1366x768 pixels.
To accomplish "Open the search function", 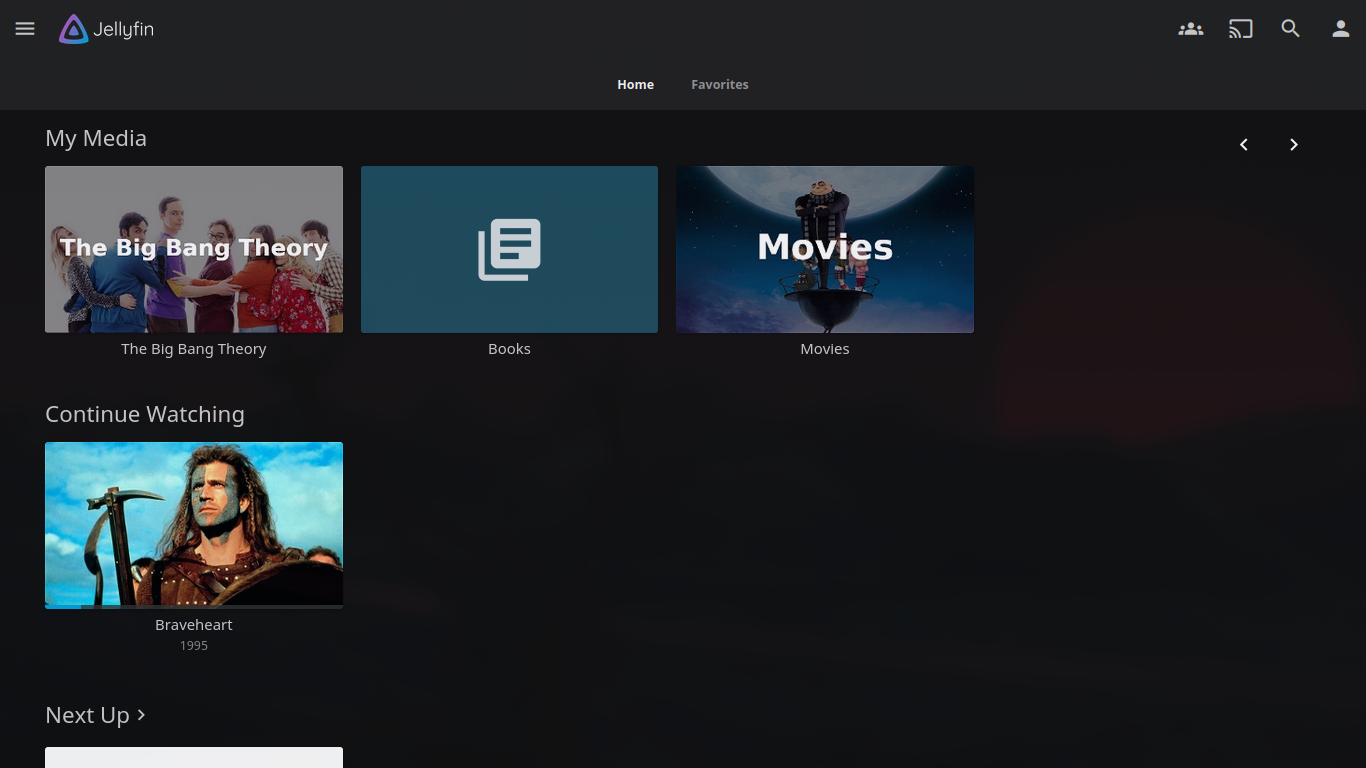I will tap(1290, 28).
